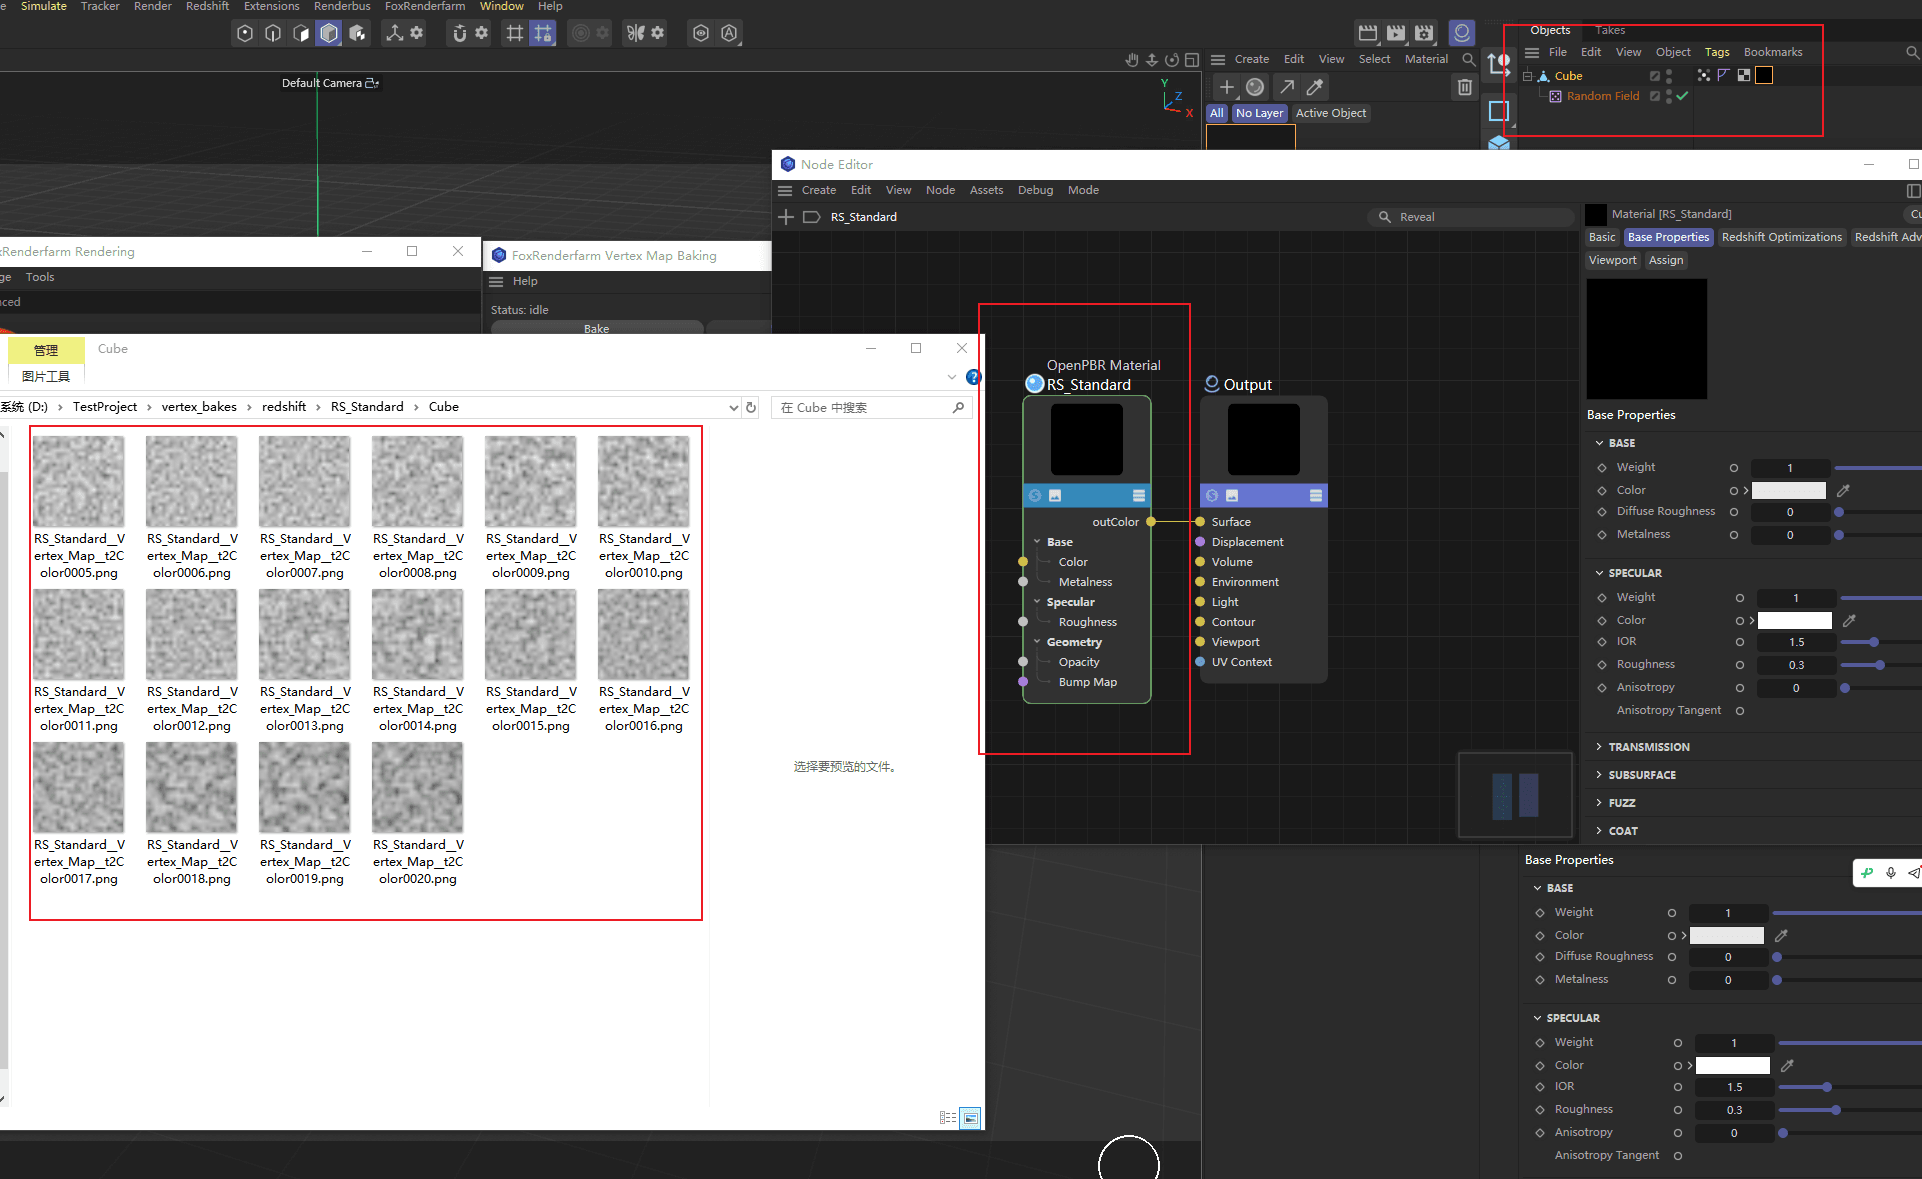This screenshot has height=1179, width=1922.
Task: Click the Phong tag icon on Cube
Action: click(1723, 75)
